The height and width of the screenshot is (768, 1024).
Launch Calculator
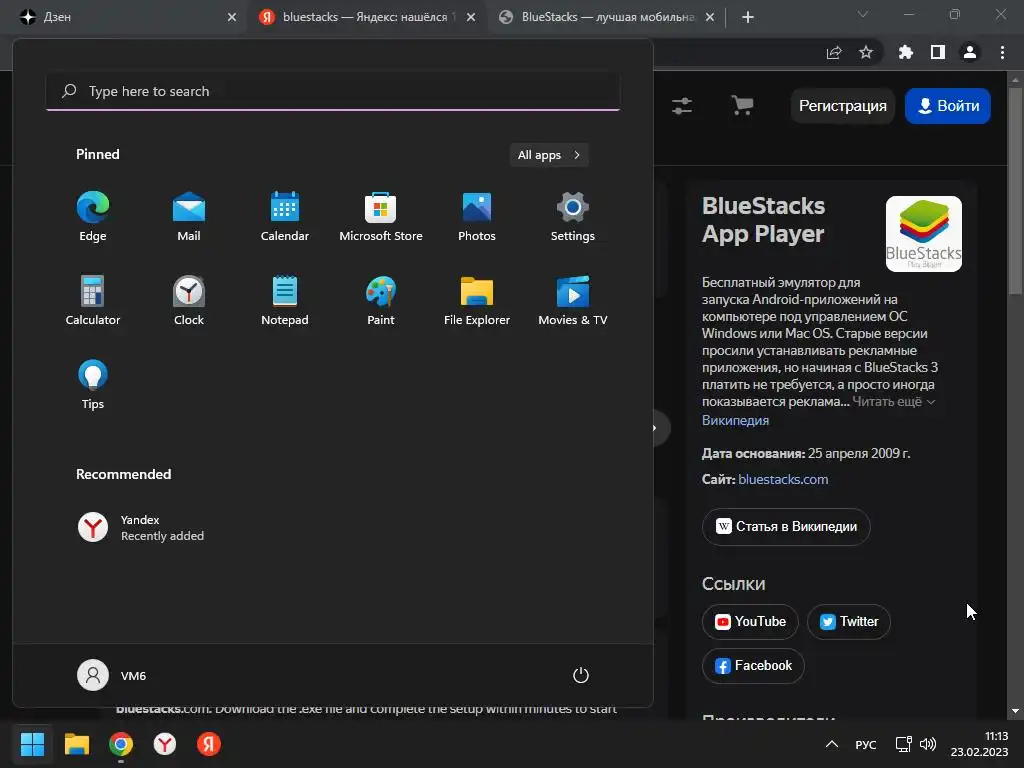(93, 300)
